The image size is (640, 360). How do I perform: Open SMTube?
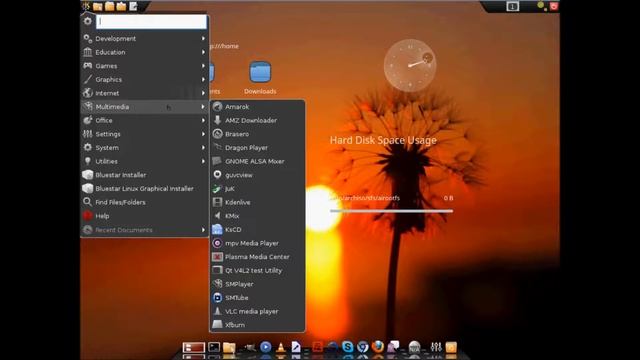257,298
